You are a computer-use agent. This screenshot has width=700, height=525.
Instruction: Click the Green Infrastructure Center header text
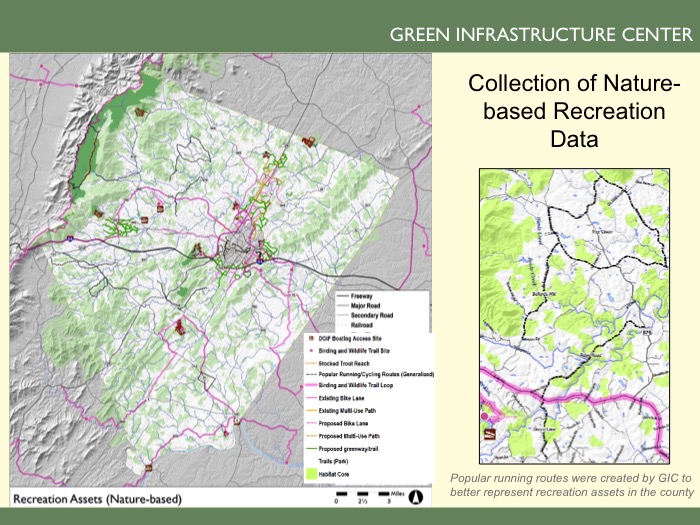pos(538,35)
